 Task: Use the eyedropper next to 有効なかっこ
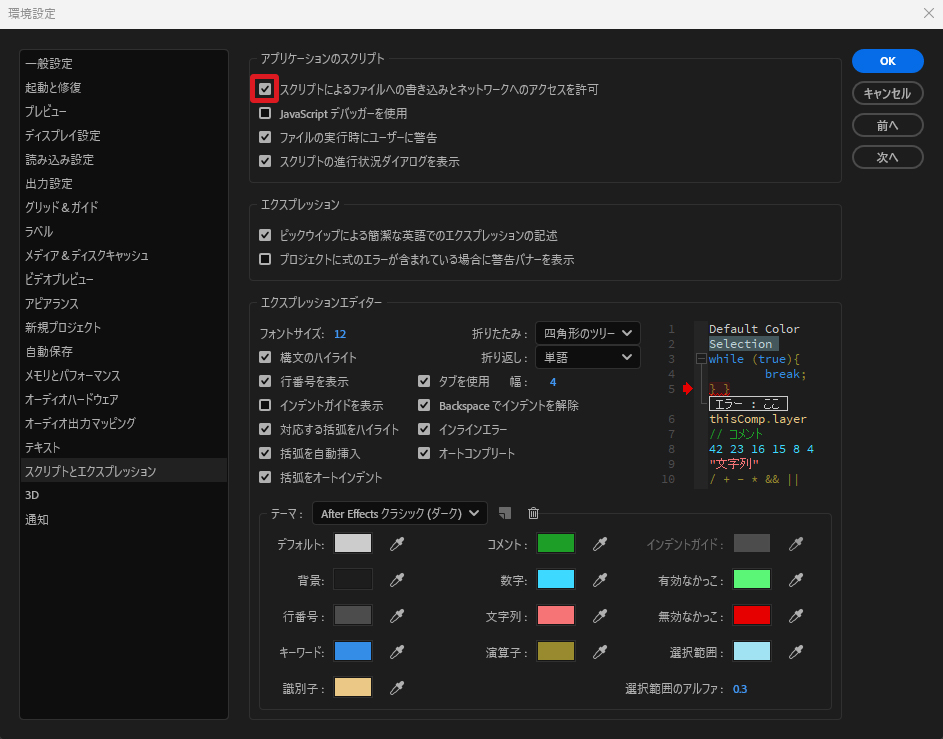click(x=796, y=580)
